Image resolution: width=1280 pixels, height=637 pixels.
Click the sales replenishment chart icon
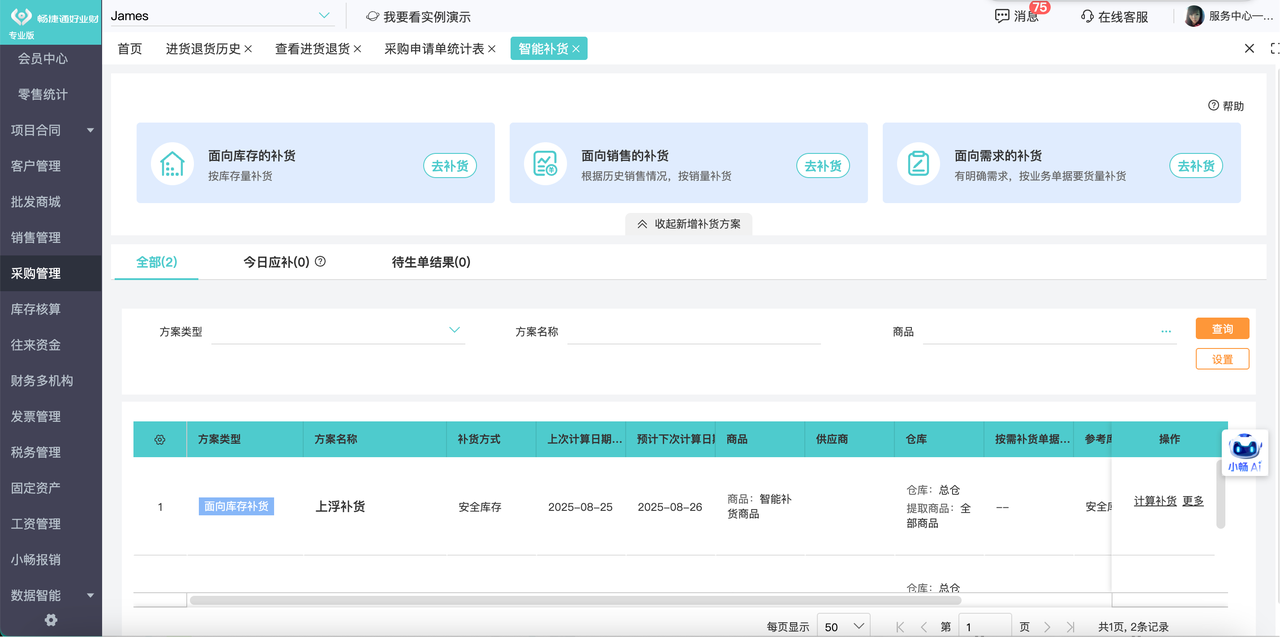pyautogui.click(x=545, y=163)
